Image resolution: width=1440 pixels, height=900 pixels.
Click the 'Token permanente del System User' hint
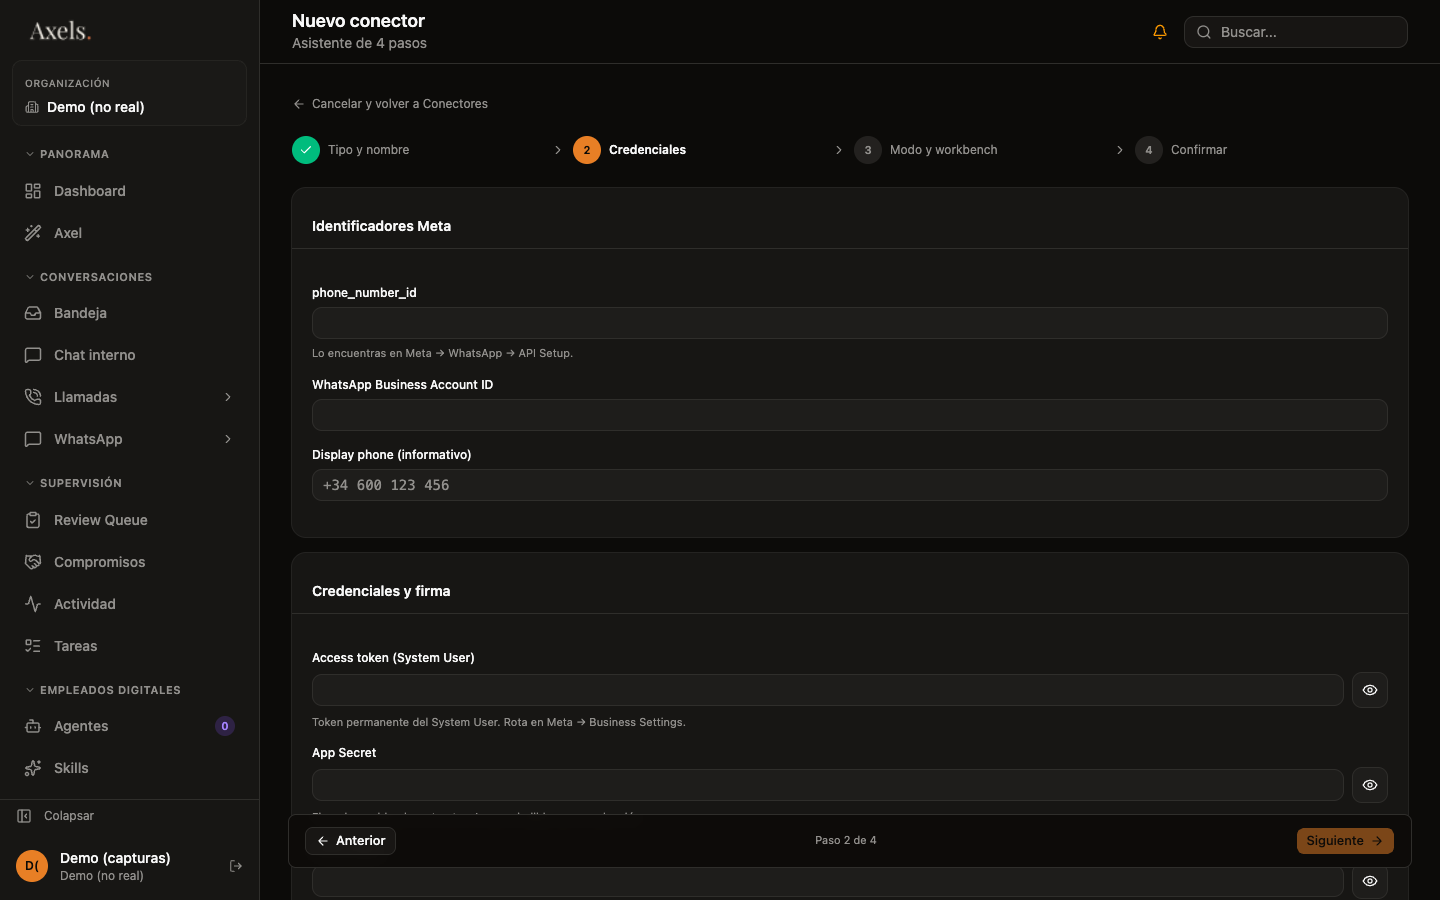(x=499, y=722)
